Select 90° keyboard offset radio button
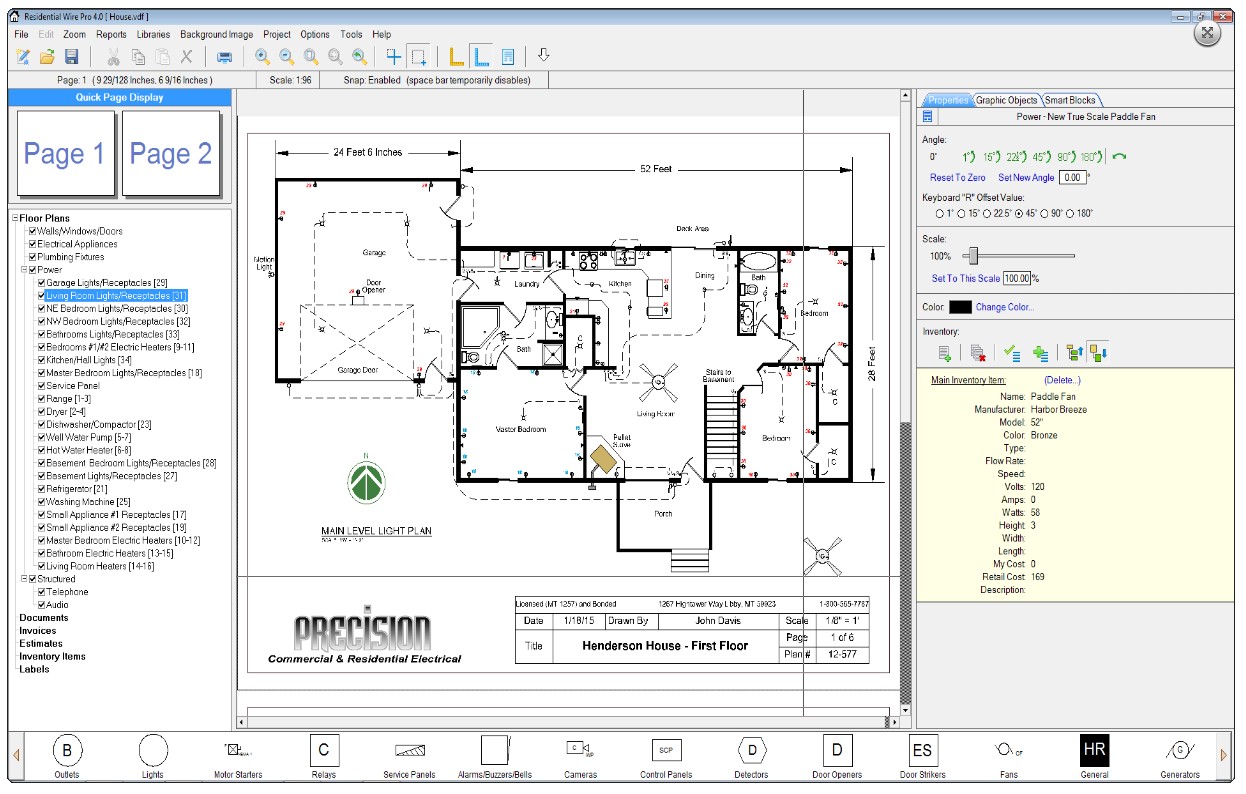Screen dimensions: 1246x794 (x=1044, y=213)
